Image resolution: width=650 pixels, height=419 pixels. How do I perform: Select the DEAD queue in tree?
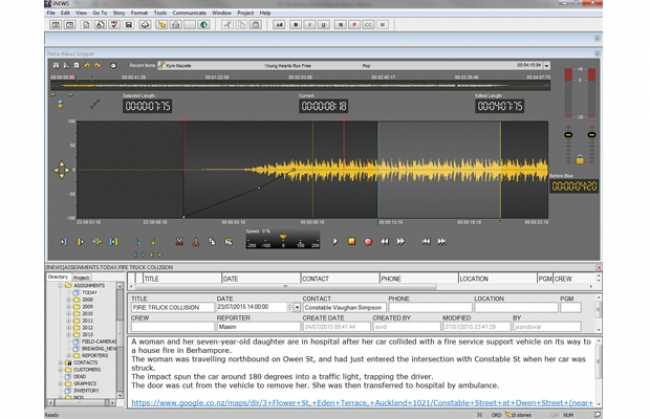(80, 377)
